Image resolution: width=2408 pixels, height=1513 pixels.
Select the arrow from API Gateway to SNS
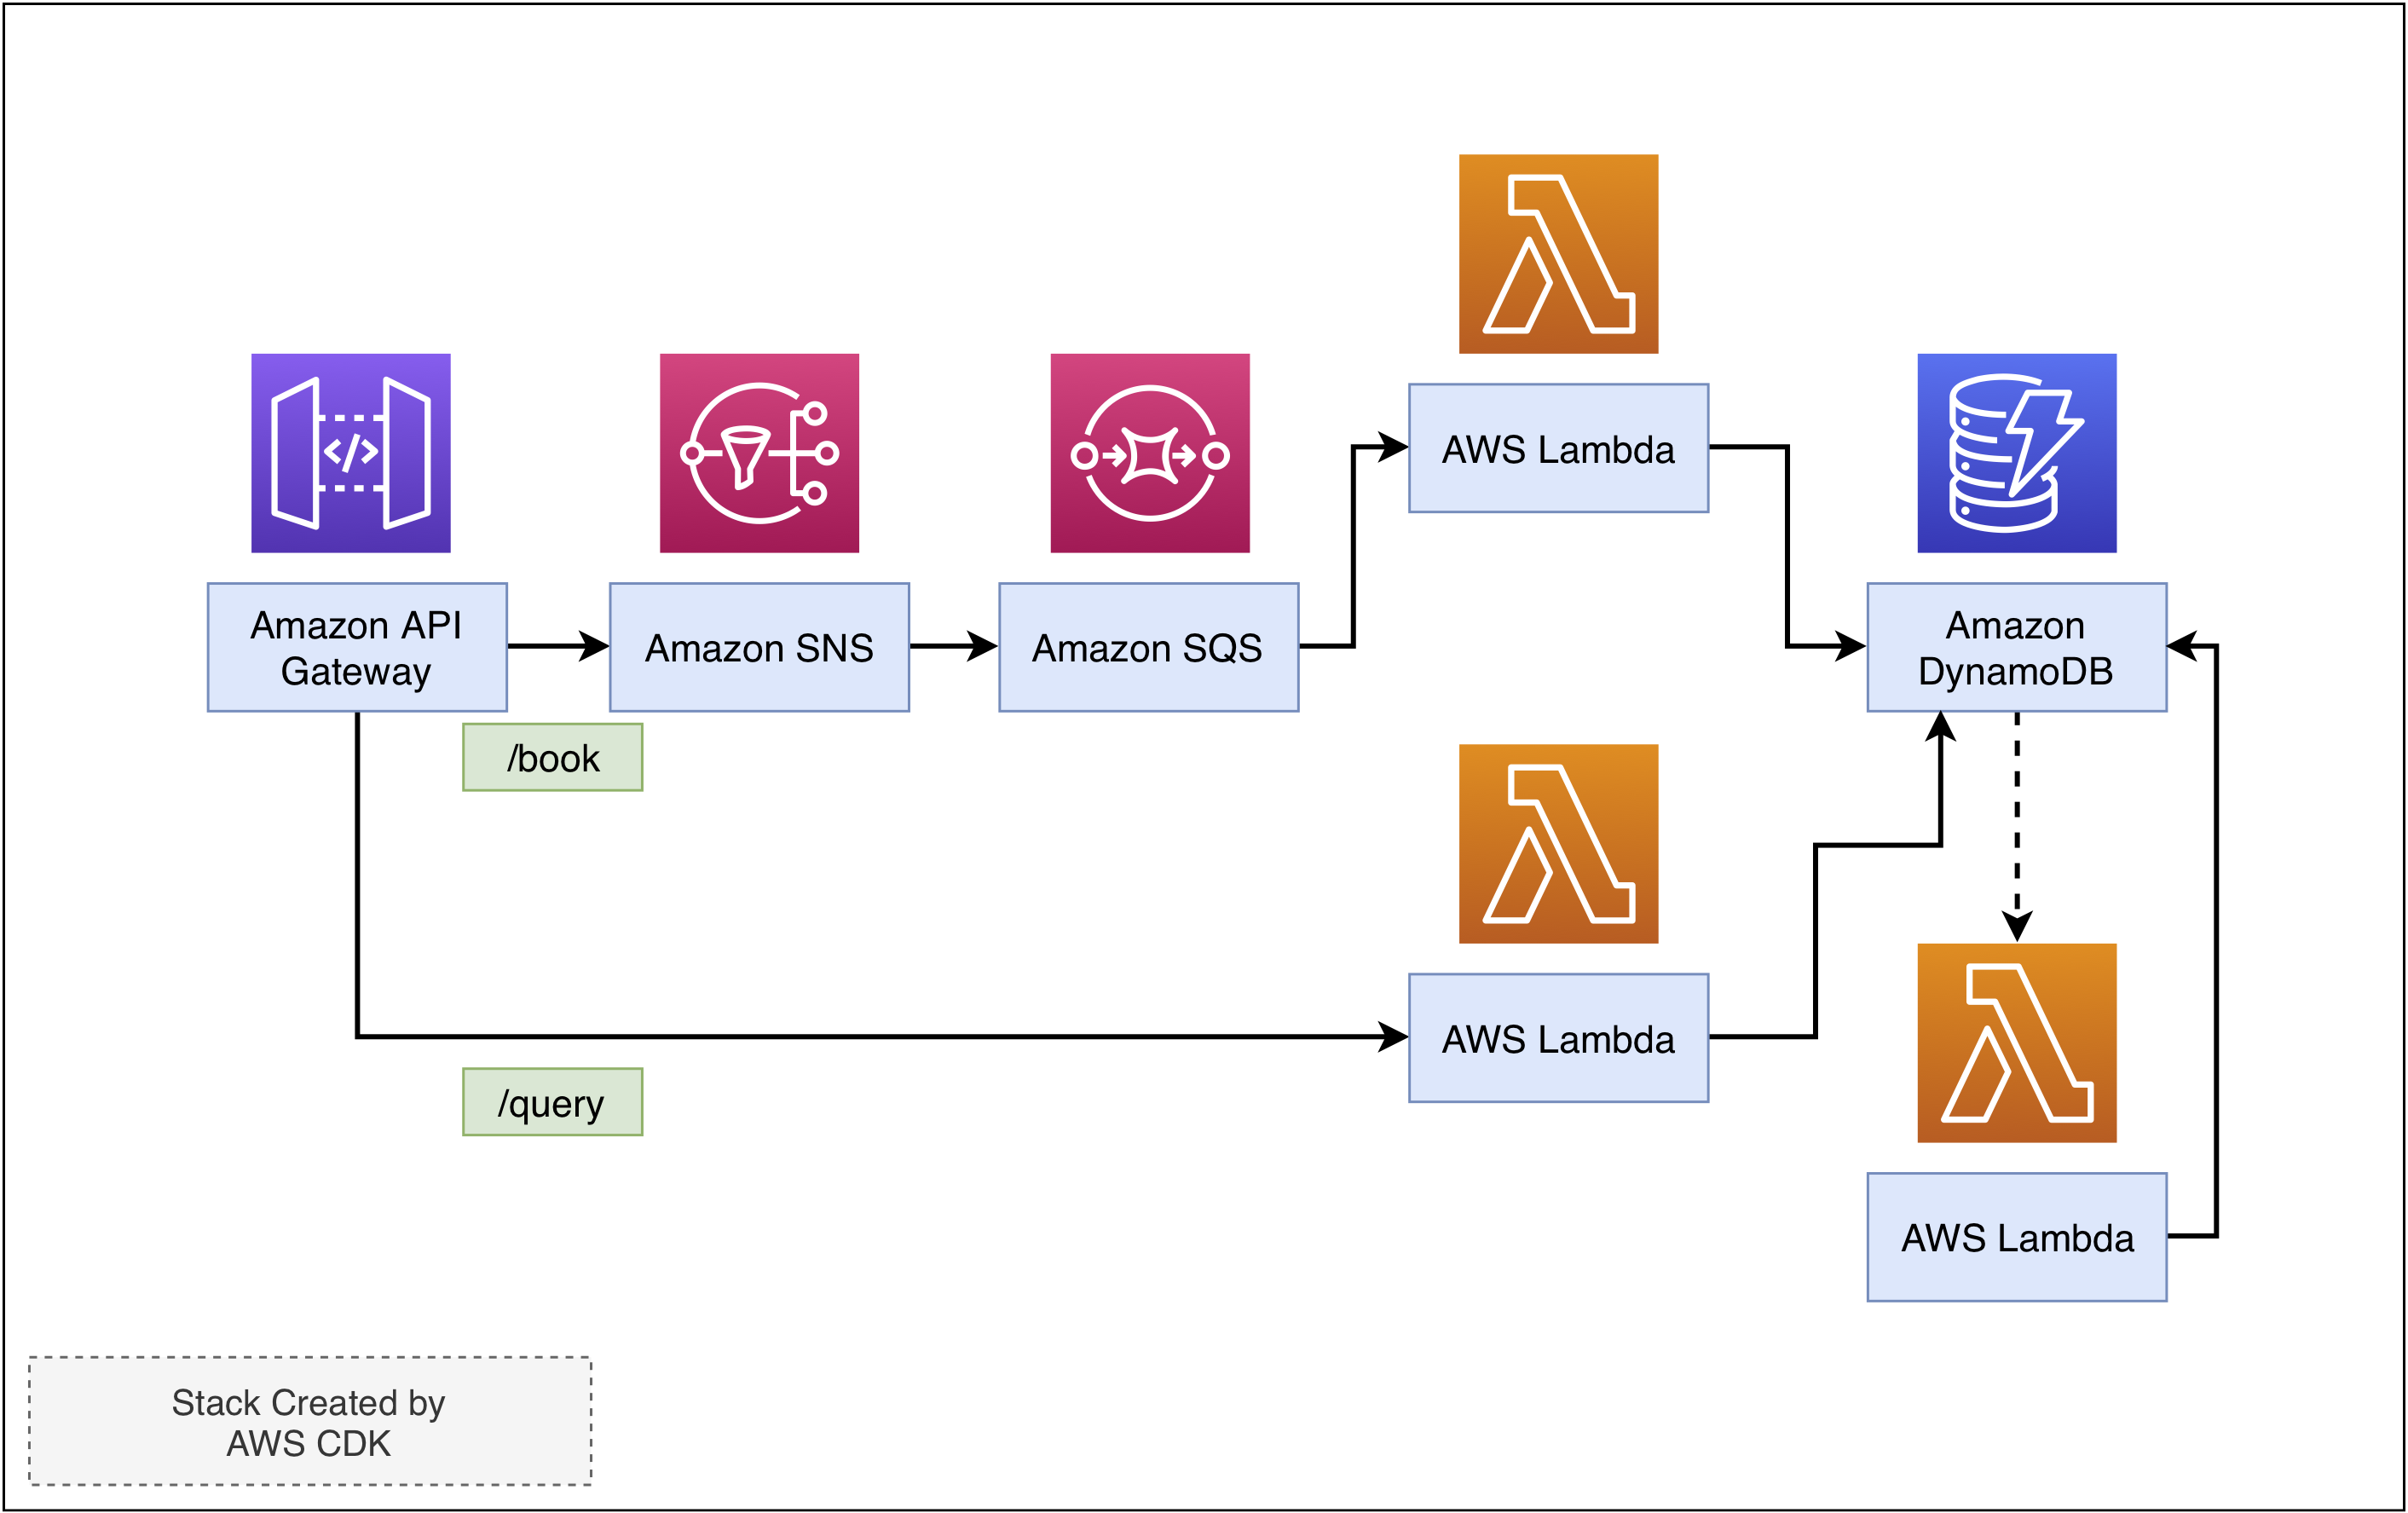click(x=555, y=646)
